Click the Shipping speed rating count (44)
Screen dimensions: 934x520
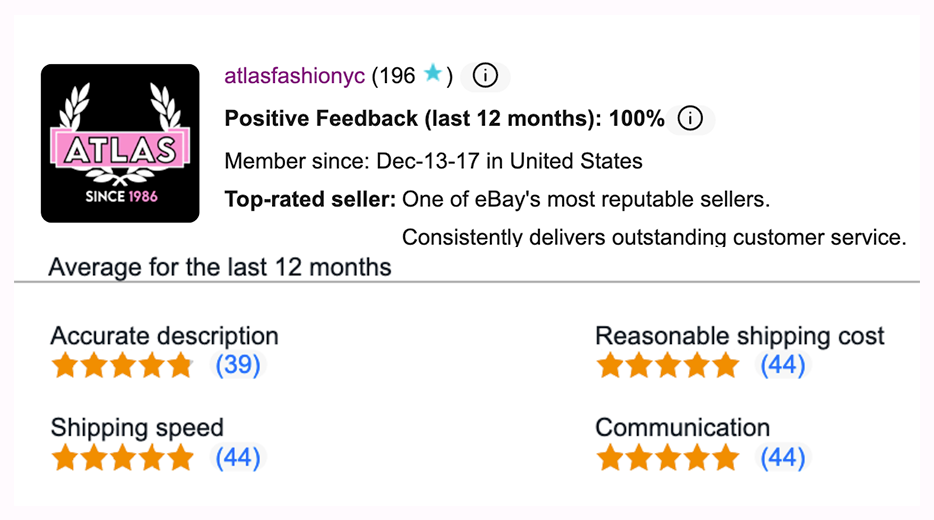238,458
